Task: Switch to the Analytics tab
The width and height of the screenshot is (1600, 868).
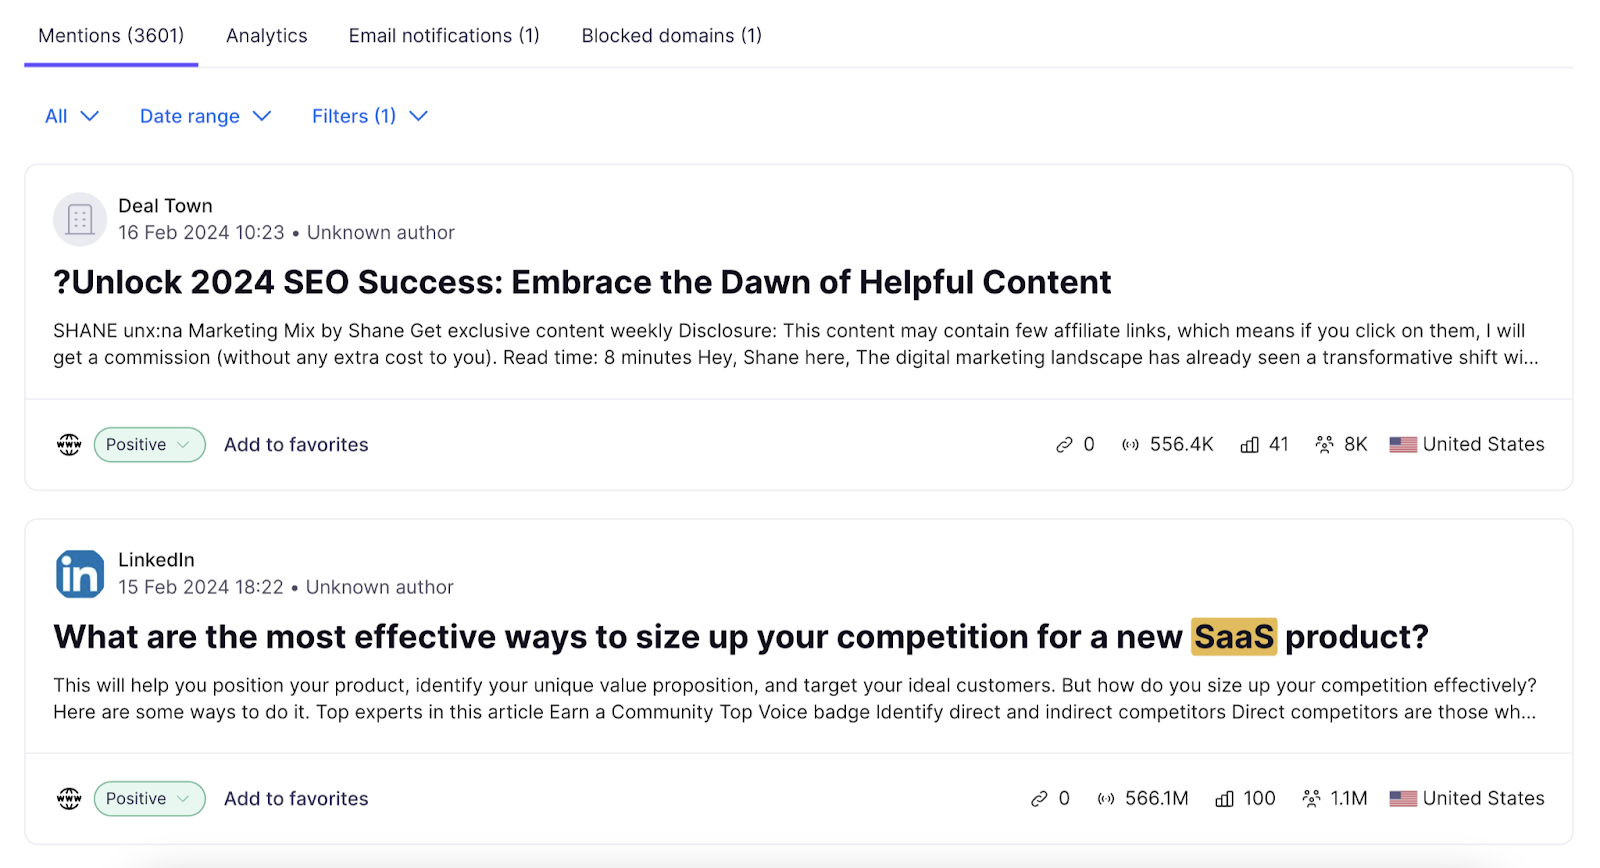Action: [266, 35]
